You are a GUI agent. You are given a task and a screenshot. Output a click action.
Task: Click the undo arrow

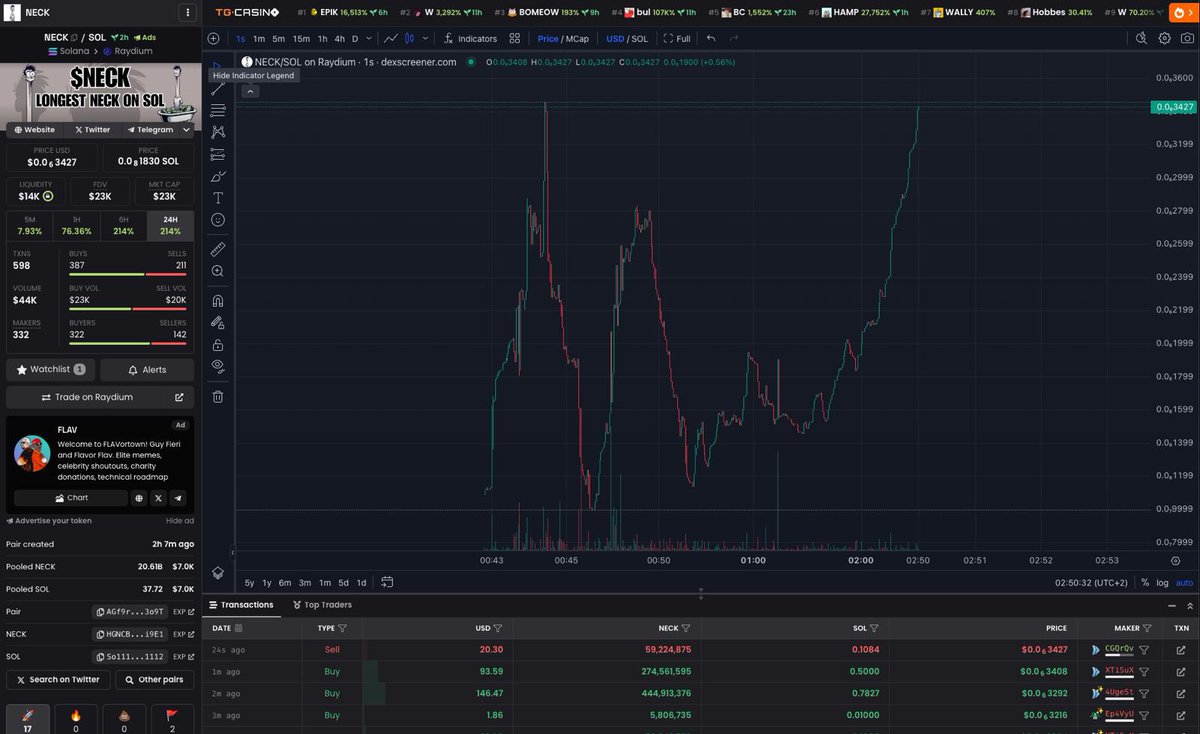(711, 38)
